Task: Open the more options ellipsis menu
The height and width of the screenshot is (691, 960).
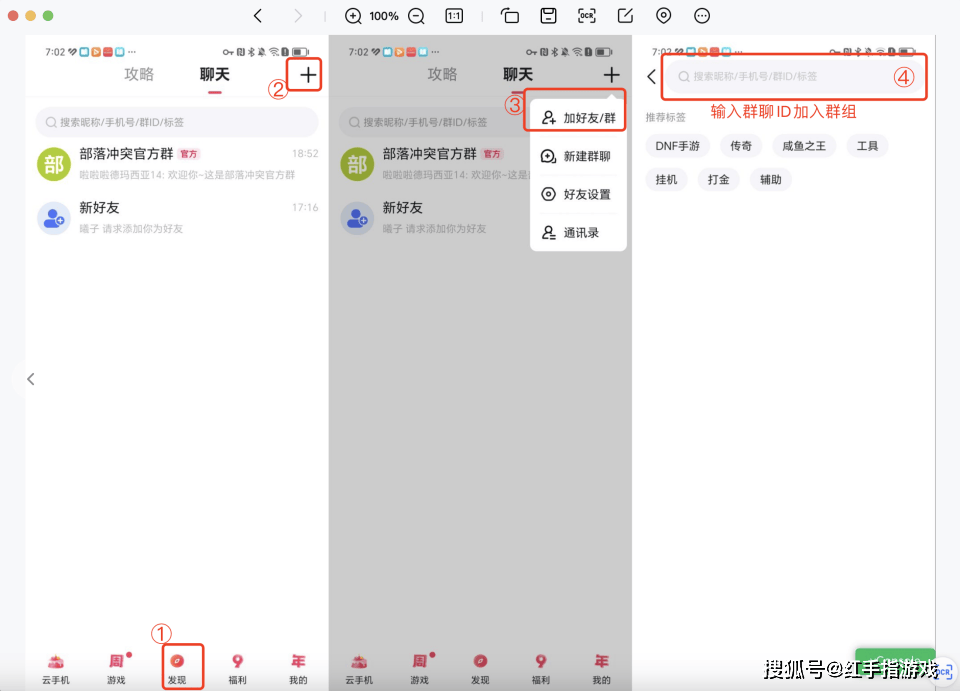Action: pos(702,16)
